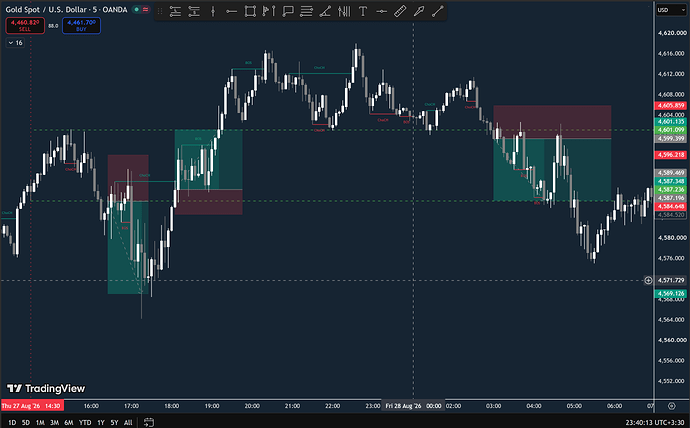This screenshot has width=690, height=428.
Task: Set range to 1Y
Action: pyautogui.click(x=101, y=422)
